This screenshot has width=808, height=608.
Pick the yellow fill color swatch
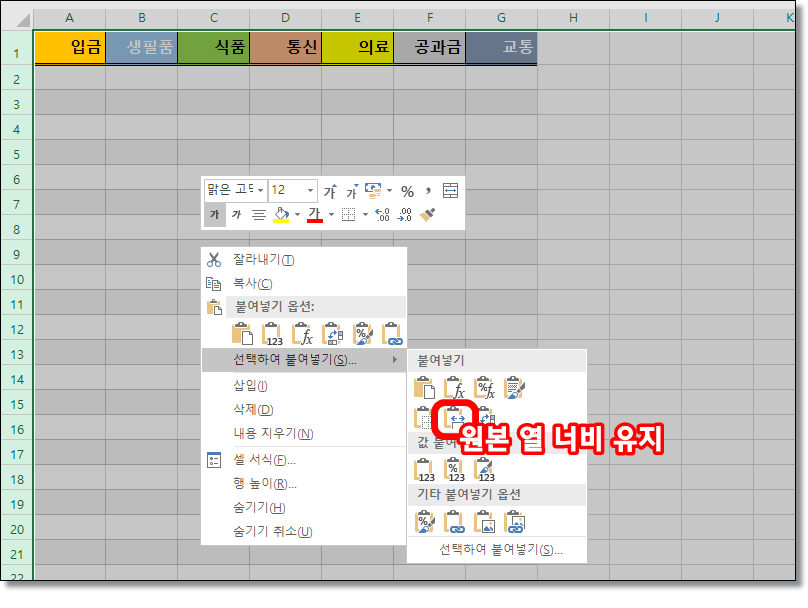(282, 219)
